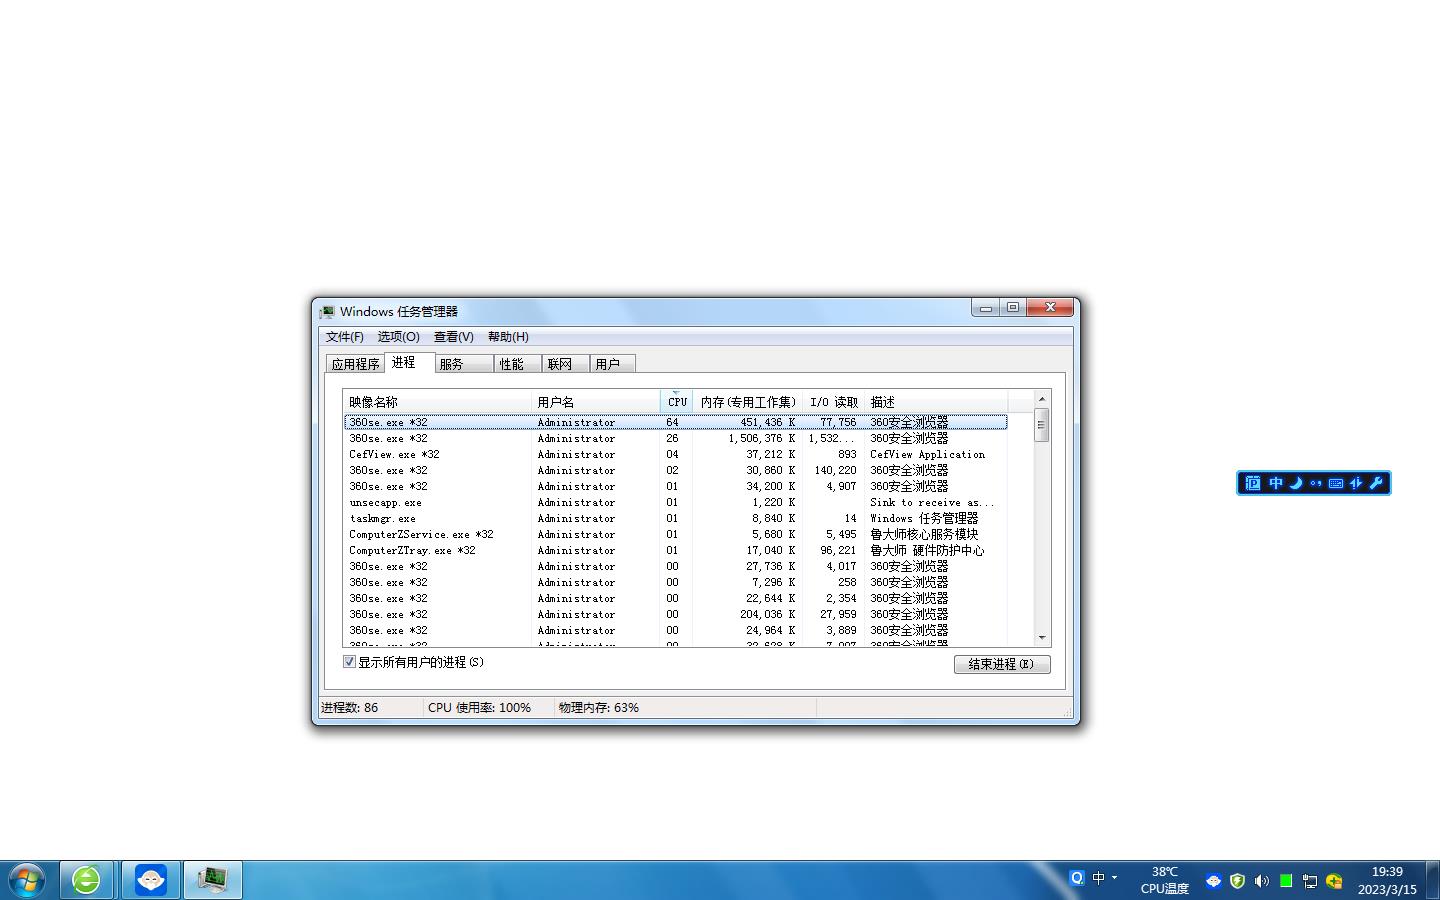Close the Task Manager window
Screen dimensions: 1440x900
1050,308
